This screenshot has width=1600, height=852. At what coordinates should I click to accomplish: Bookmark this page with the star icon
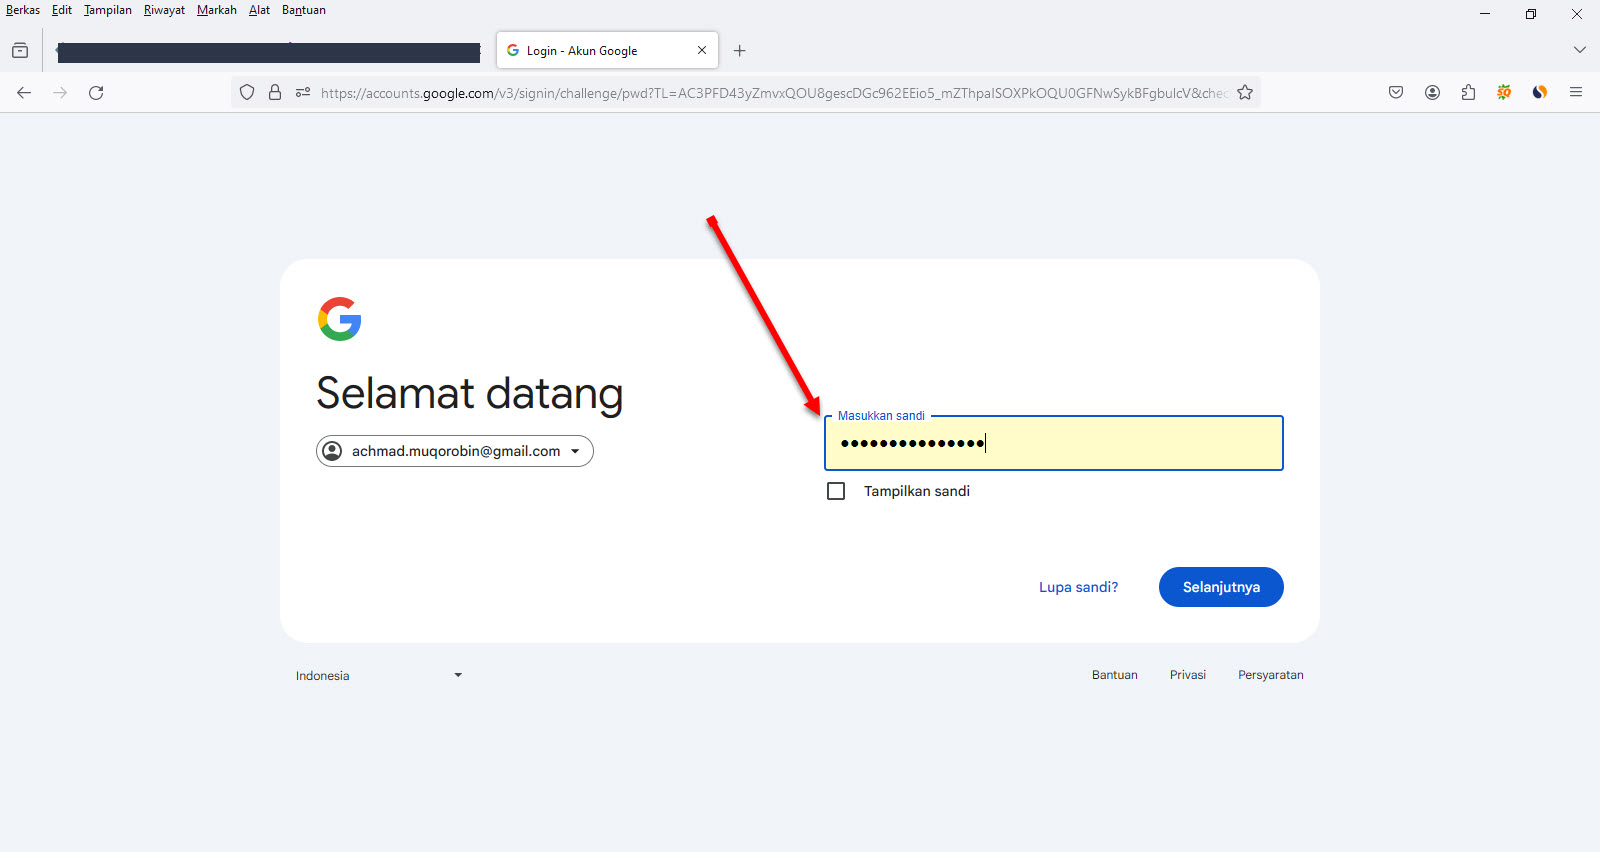pyautogui.click(x=1245, y=93)
